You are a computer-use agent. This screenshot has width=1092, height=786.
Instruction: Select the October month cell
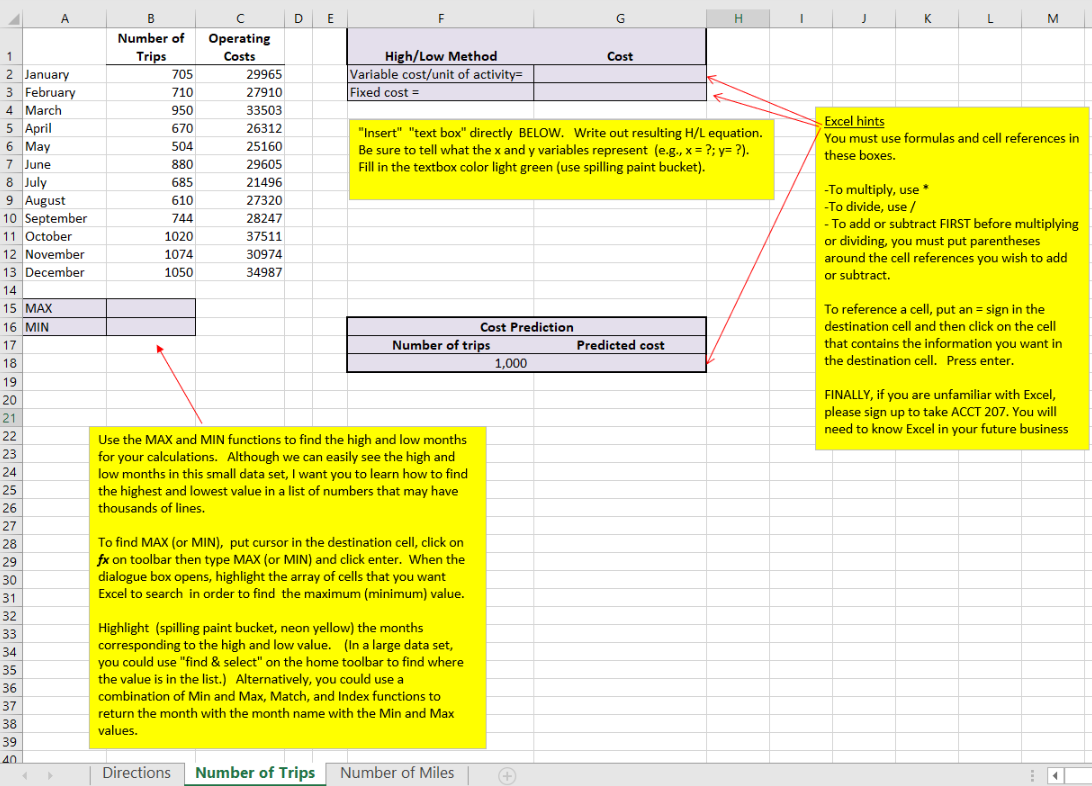[x=65, y=237]
